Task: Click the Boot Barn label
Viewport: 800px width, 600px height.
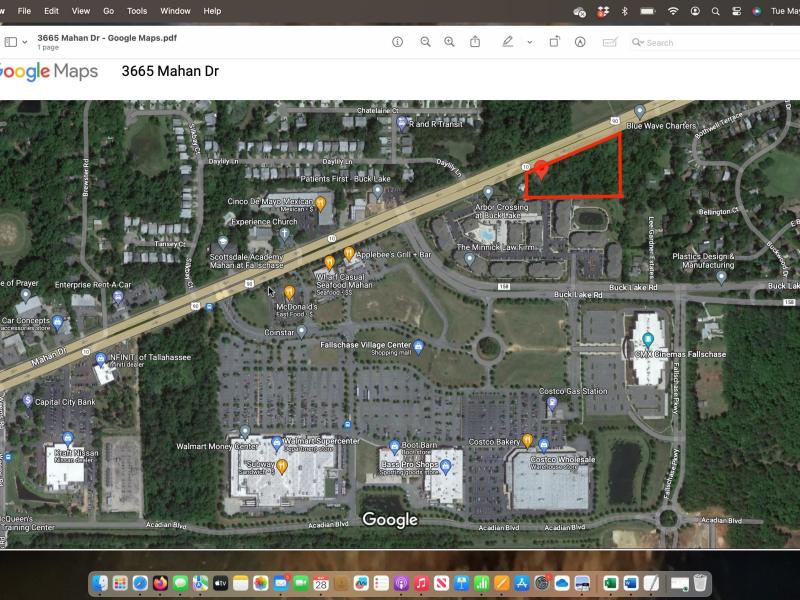Action: click(419, 445)
